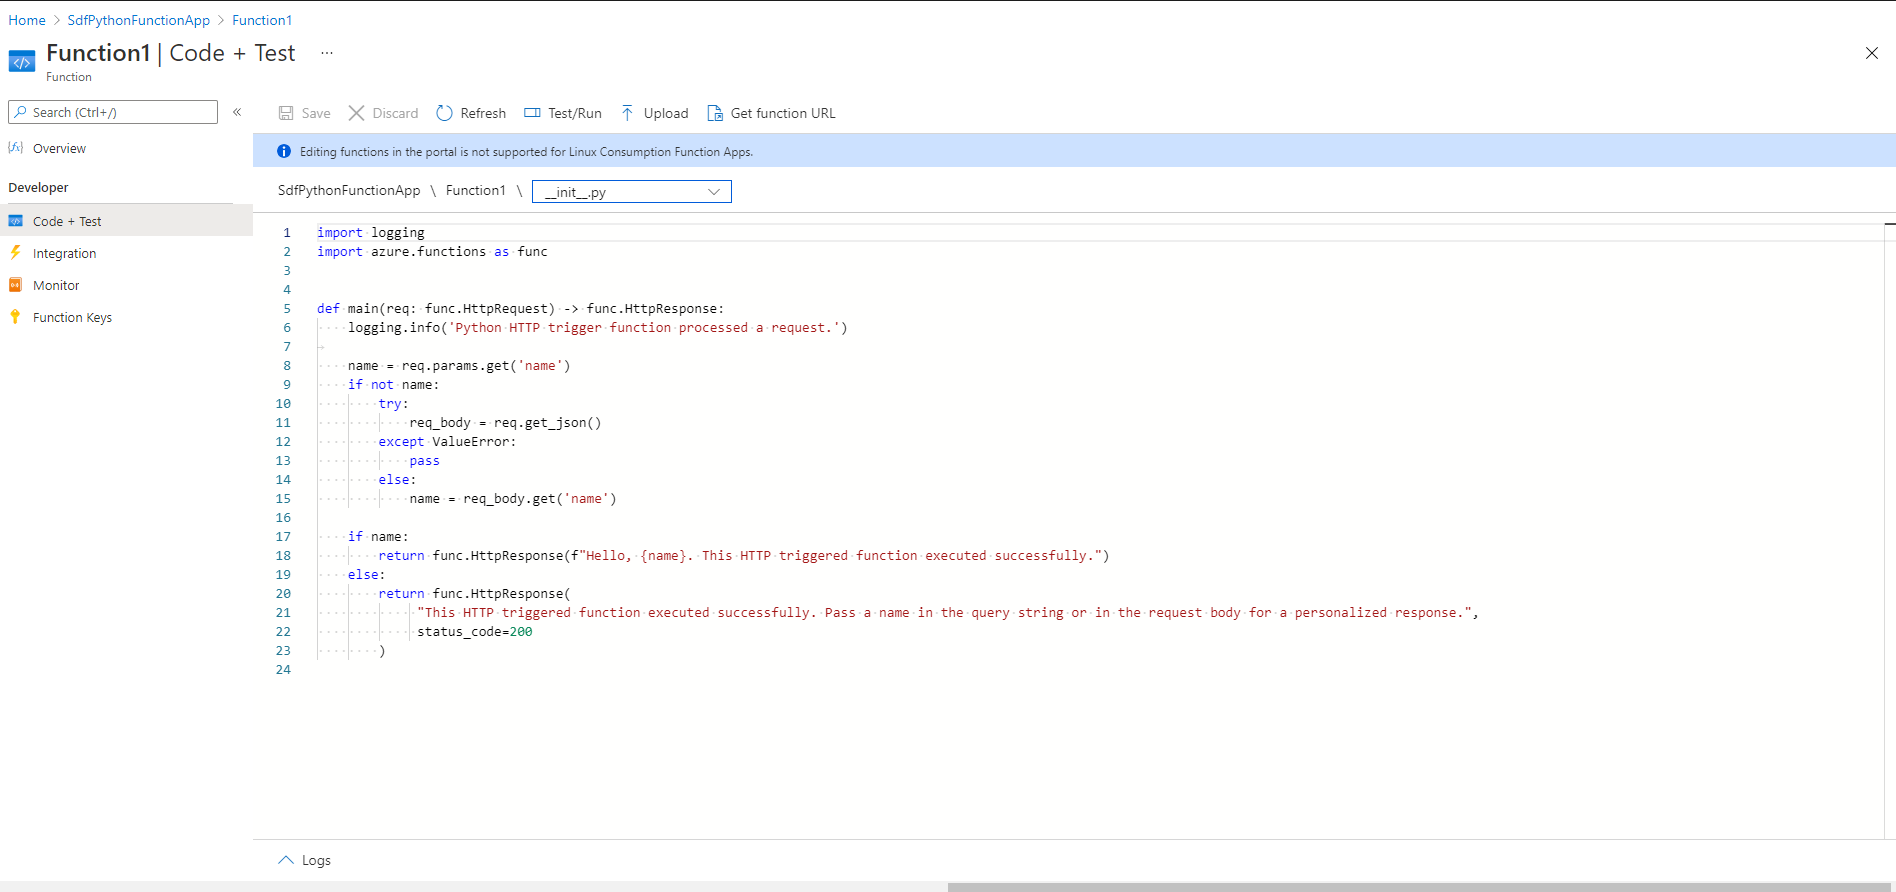Image resolution: width=1896 pixels, height=892 pixels.
Task: Click 'name = req_body.get' on line 15
Action: (513, 498)
